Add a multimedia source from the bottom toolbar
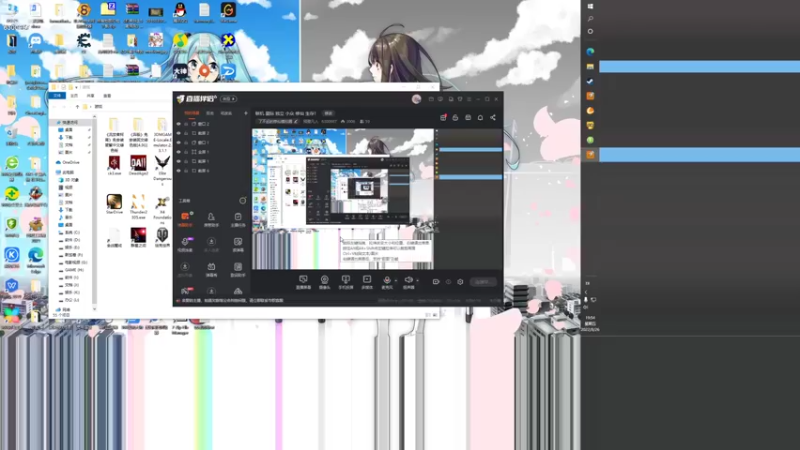This screenshot has height=450, width=800. tap(367, 282)
